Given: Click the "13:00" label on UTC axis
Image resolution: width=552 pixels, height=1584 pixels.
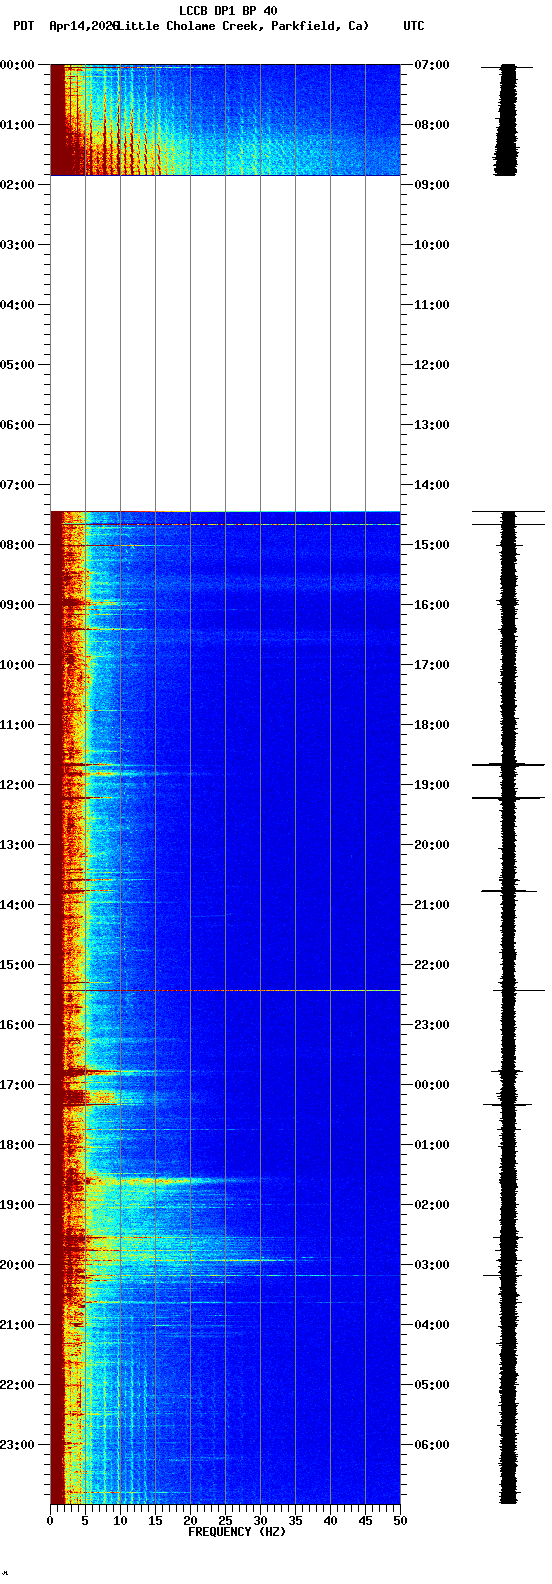Looking at the screenshot, I should (x=432, y=425).
